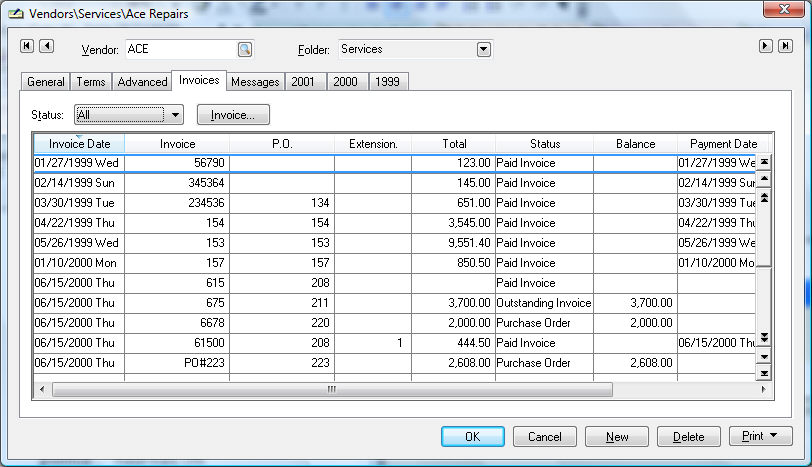Open the 2000 tab
Screen dimensions: 812x467
pyautogui.click(x=345, y=82)
